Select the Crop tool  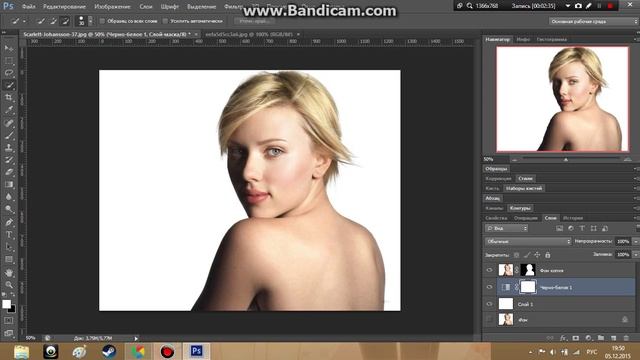pos(9,98)
